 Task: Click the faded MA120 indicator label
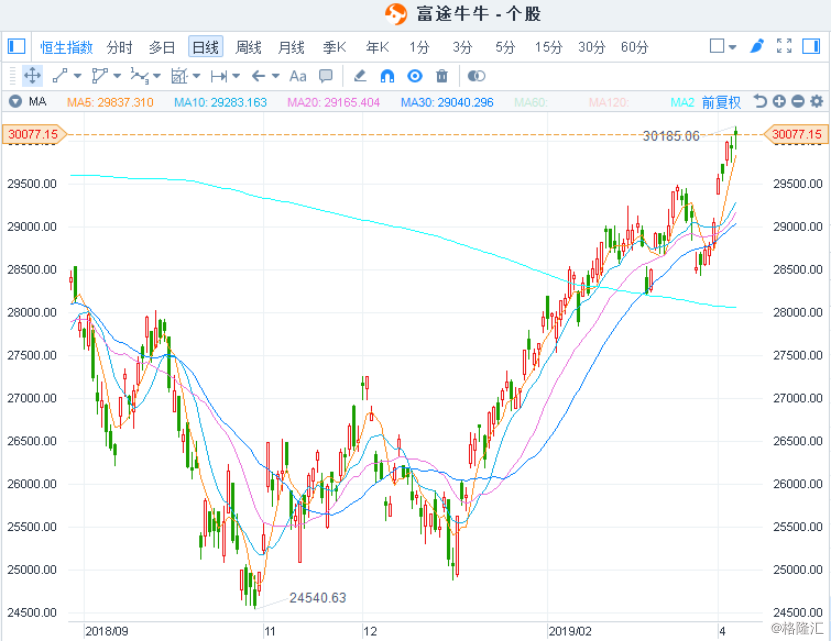tap(608, 102)
